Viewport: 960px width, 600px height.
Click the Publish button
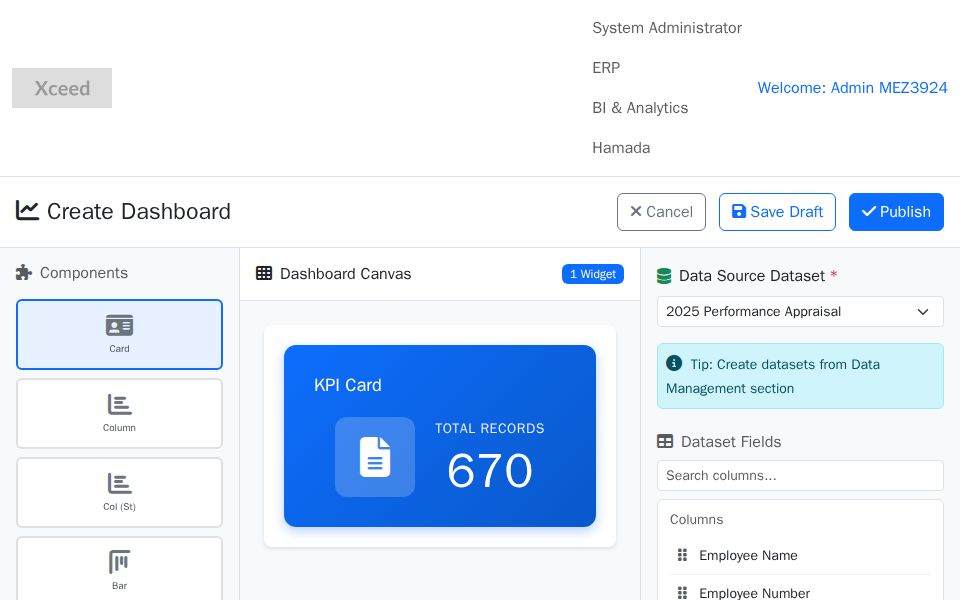coord(896,211)
